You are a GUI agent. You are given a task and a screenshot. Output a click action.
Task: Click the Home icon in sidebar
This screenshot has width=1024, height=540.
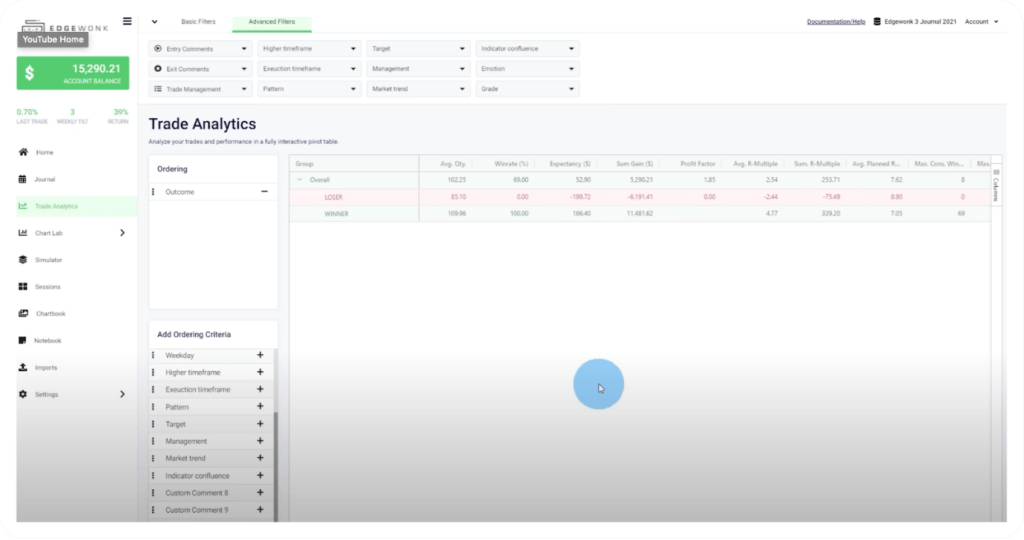pos(22,152)
